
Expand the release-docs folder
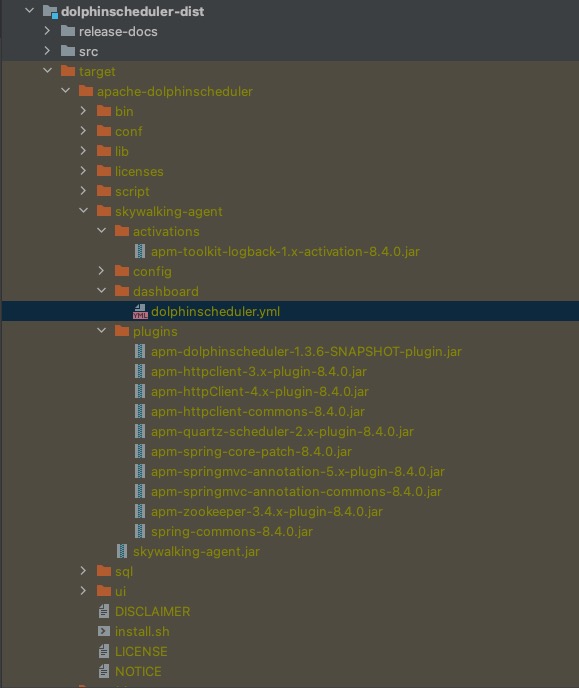pos(47,31)
